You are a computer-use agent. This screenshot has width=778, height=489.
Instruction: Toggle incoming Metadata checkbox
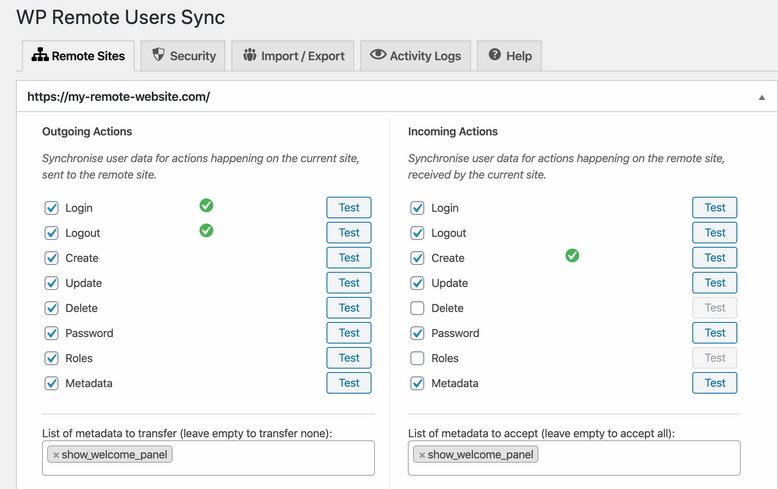[417, 383]
